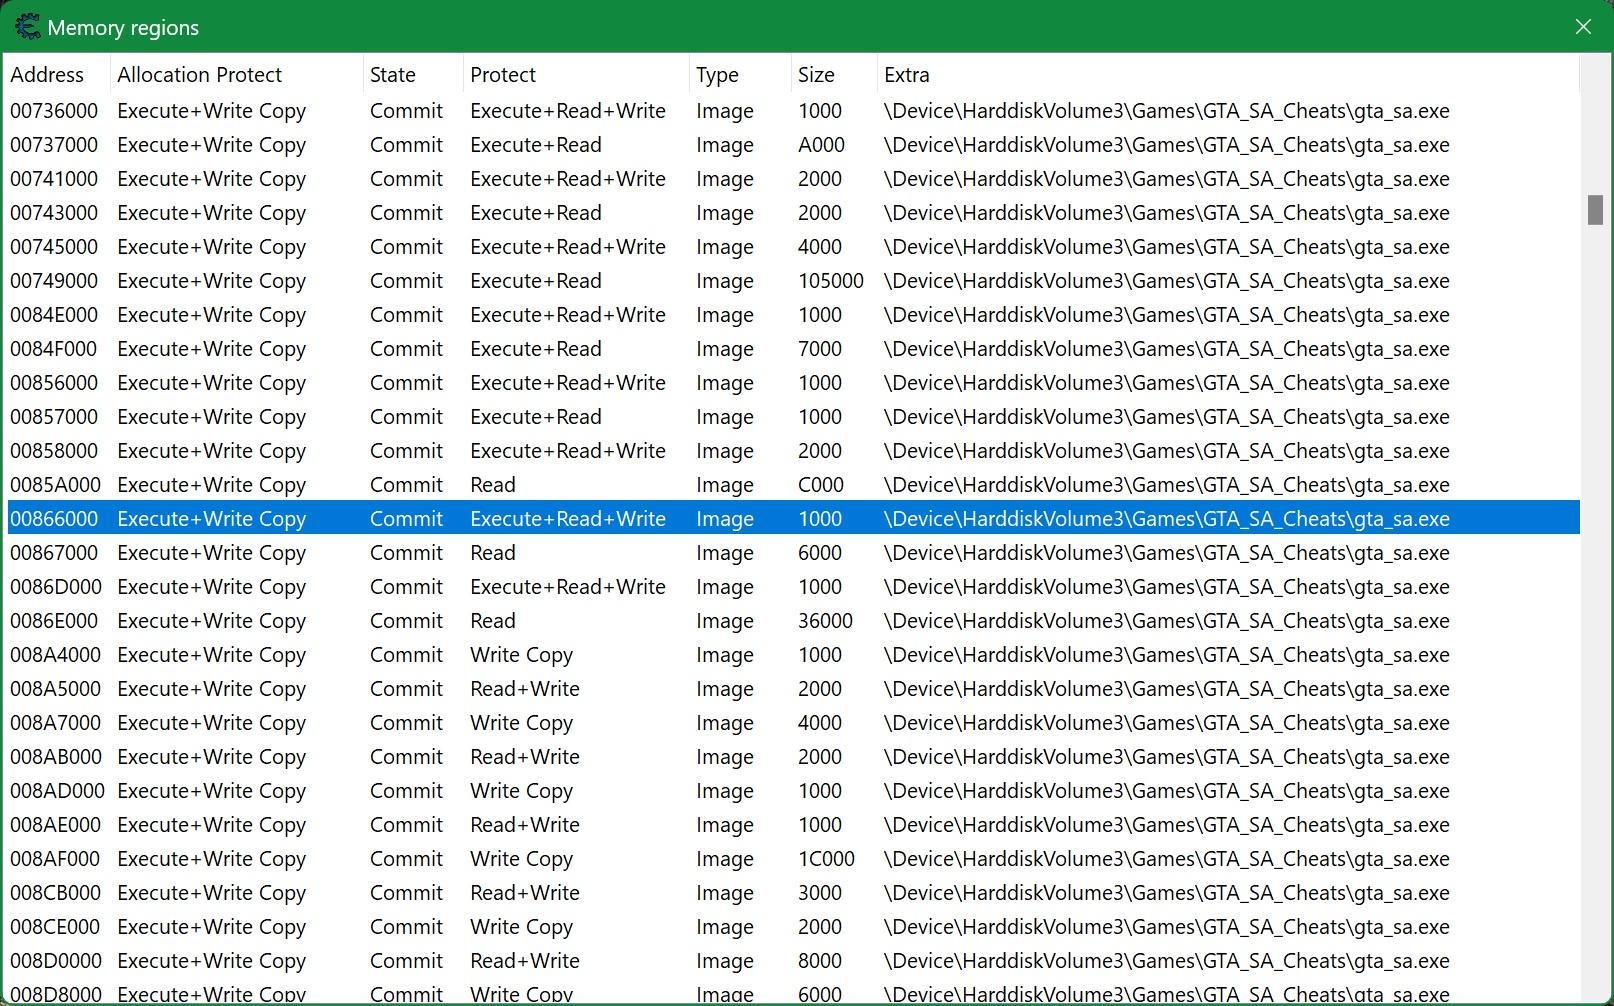Image resolution: width=1614 pixels, height=1006 pixels.
Task: Click the Cheat Engine icon in title bar
Action: pos(28,27)
